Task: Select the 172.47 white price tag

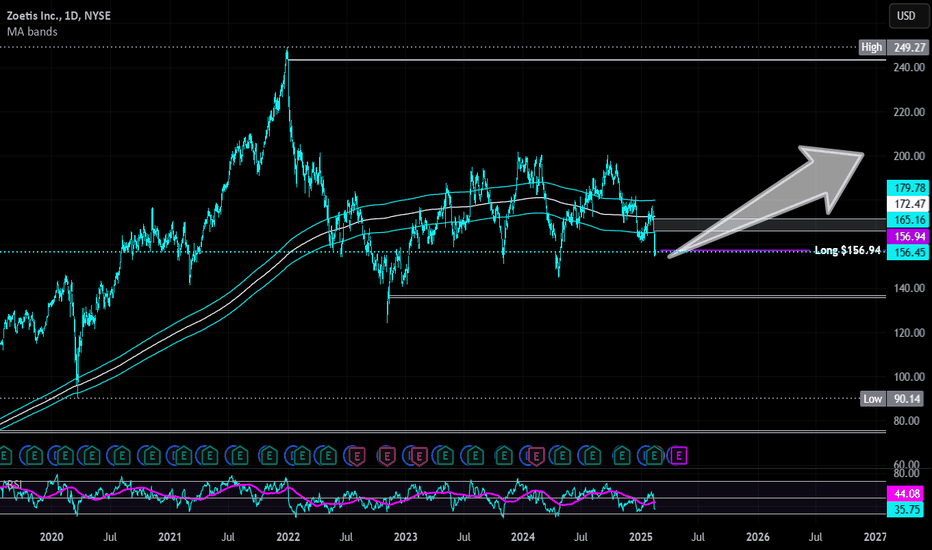Action: click(908, 204)
